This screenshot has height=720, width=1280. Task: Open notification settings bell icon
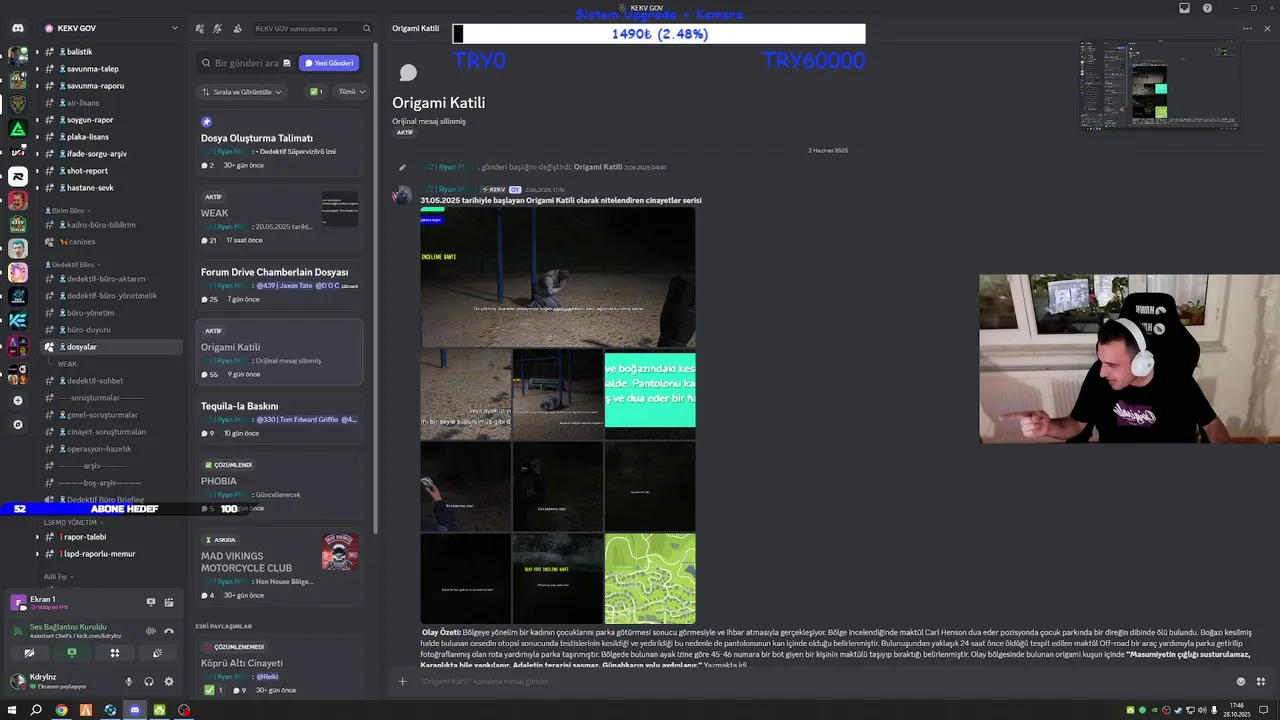(217, 28)
